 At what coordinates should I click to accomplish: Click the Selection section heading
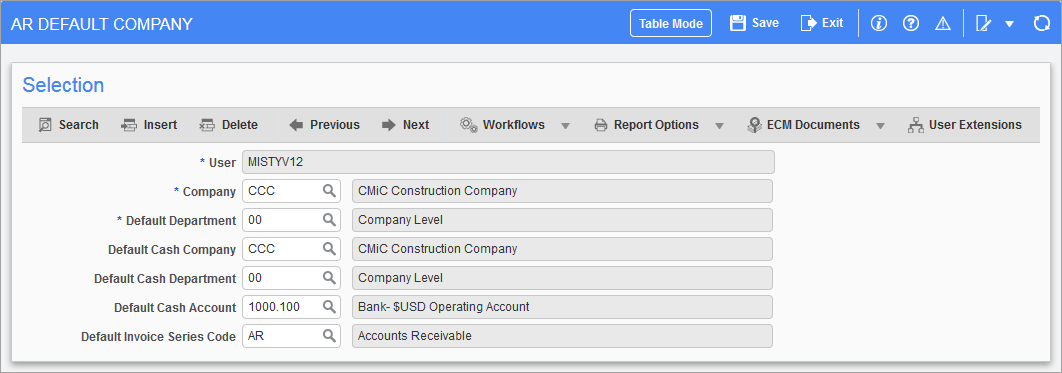coord(63,85)
